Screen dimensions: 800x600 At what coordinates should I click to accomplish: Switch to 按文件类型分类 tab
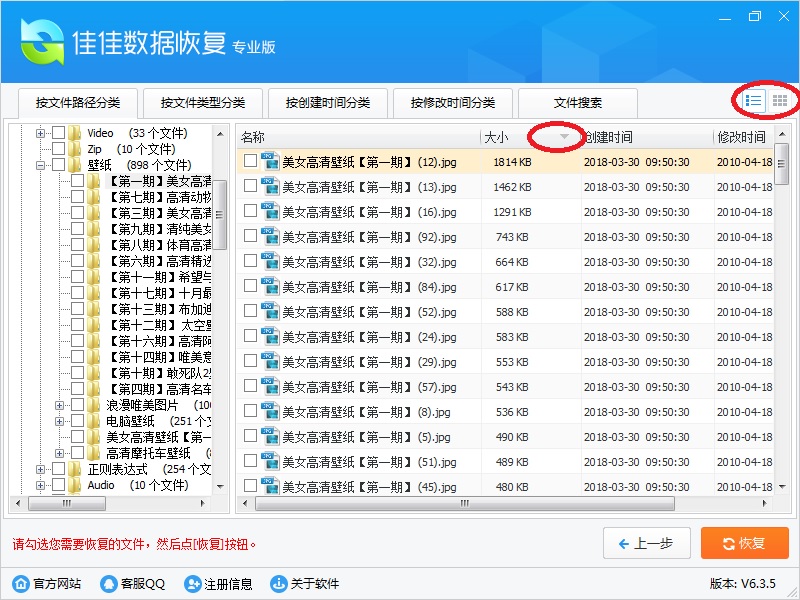pyautogui.click(x=202, y=102)
